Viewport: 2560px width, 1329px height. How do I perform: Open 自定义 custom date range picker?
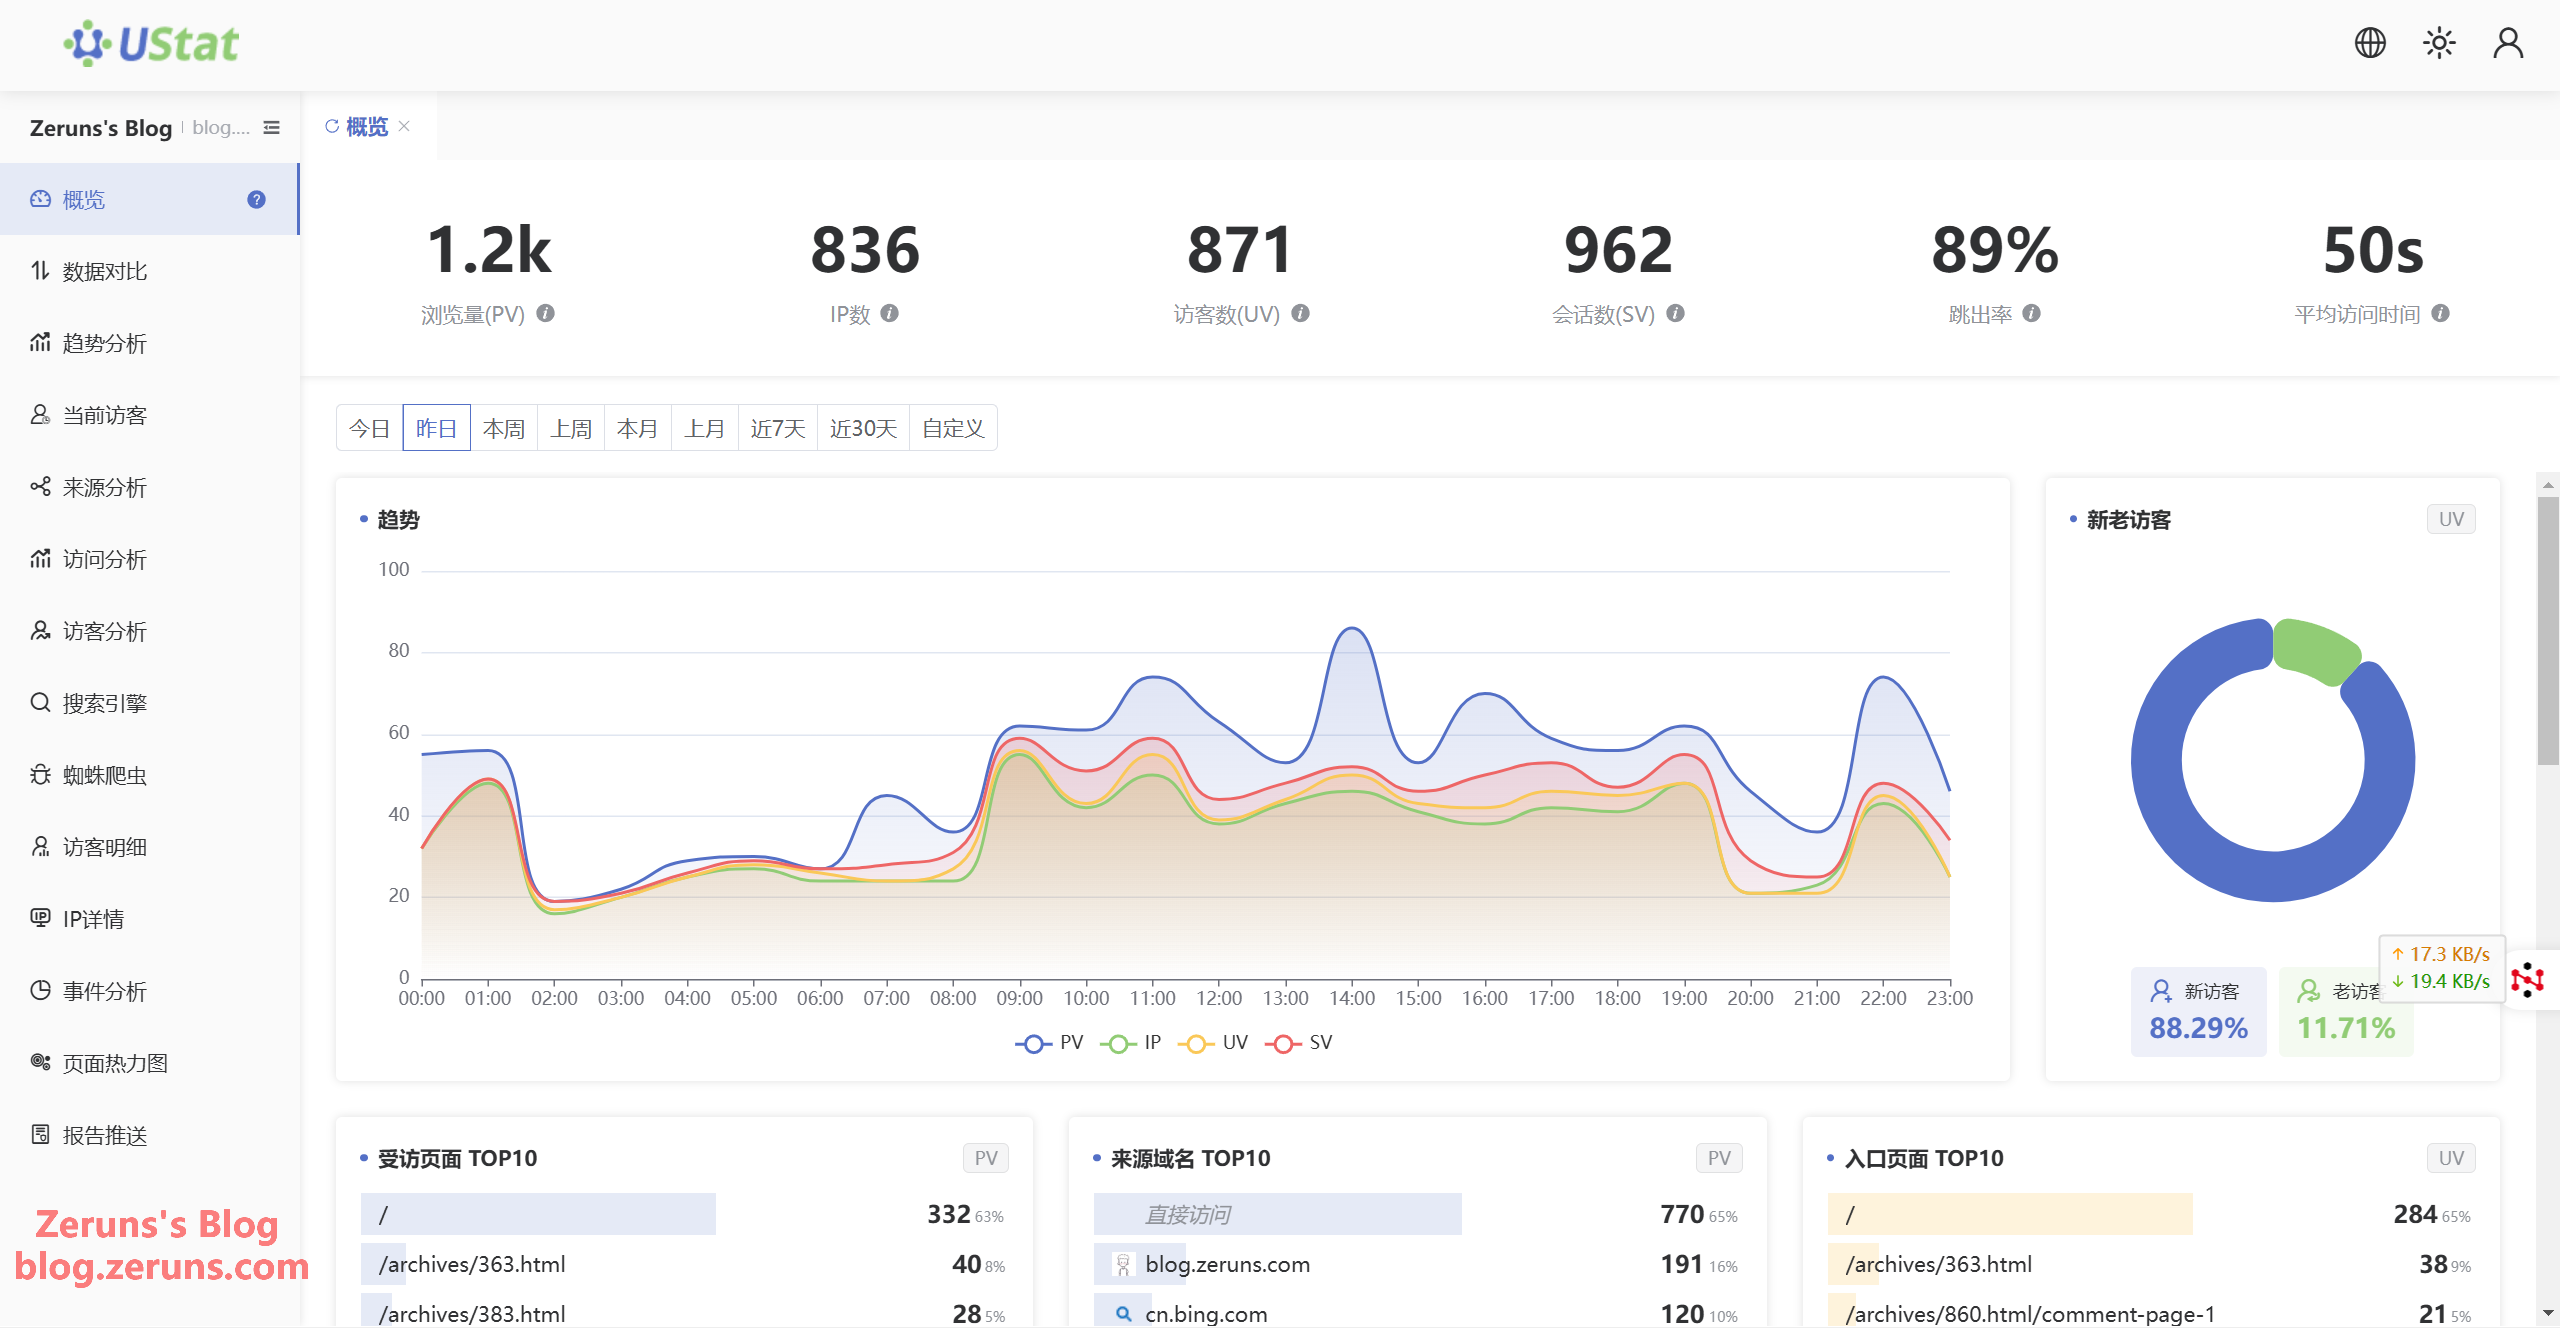click(951, 427)
